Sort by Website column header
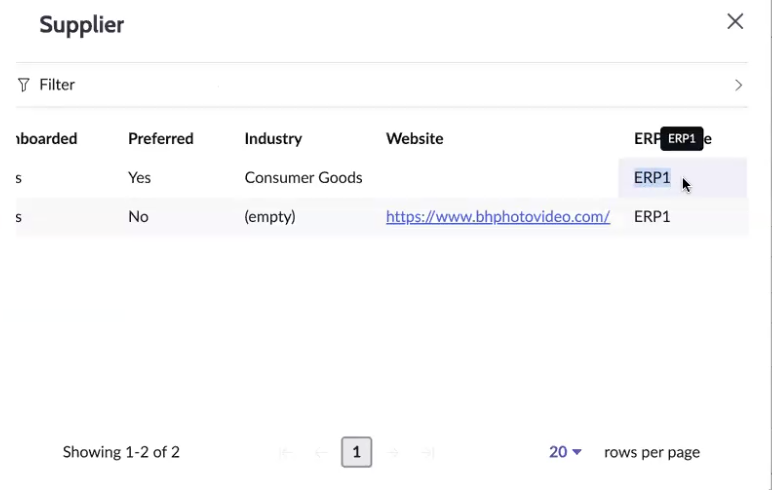776x490 pixels. [415, 139]
